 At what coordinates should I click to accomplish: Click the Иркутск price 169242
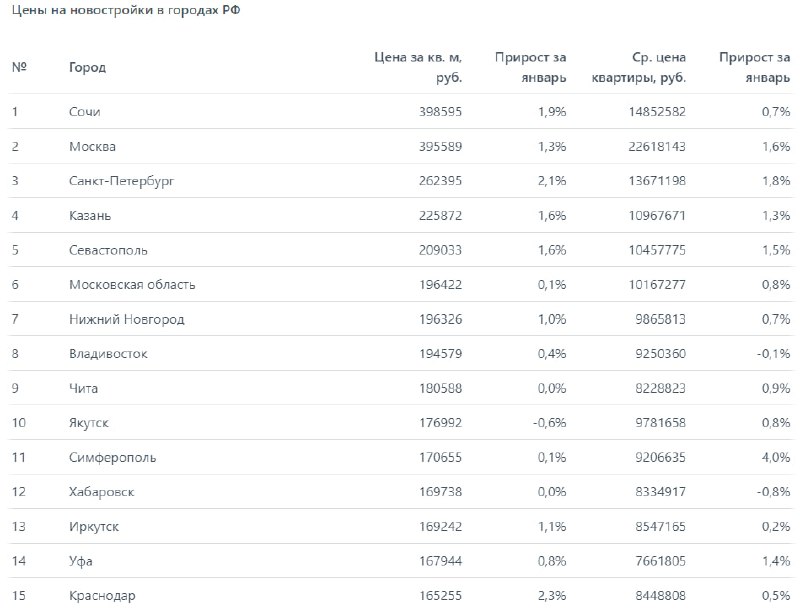[x=440, y=526]
